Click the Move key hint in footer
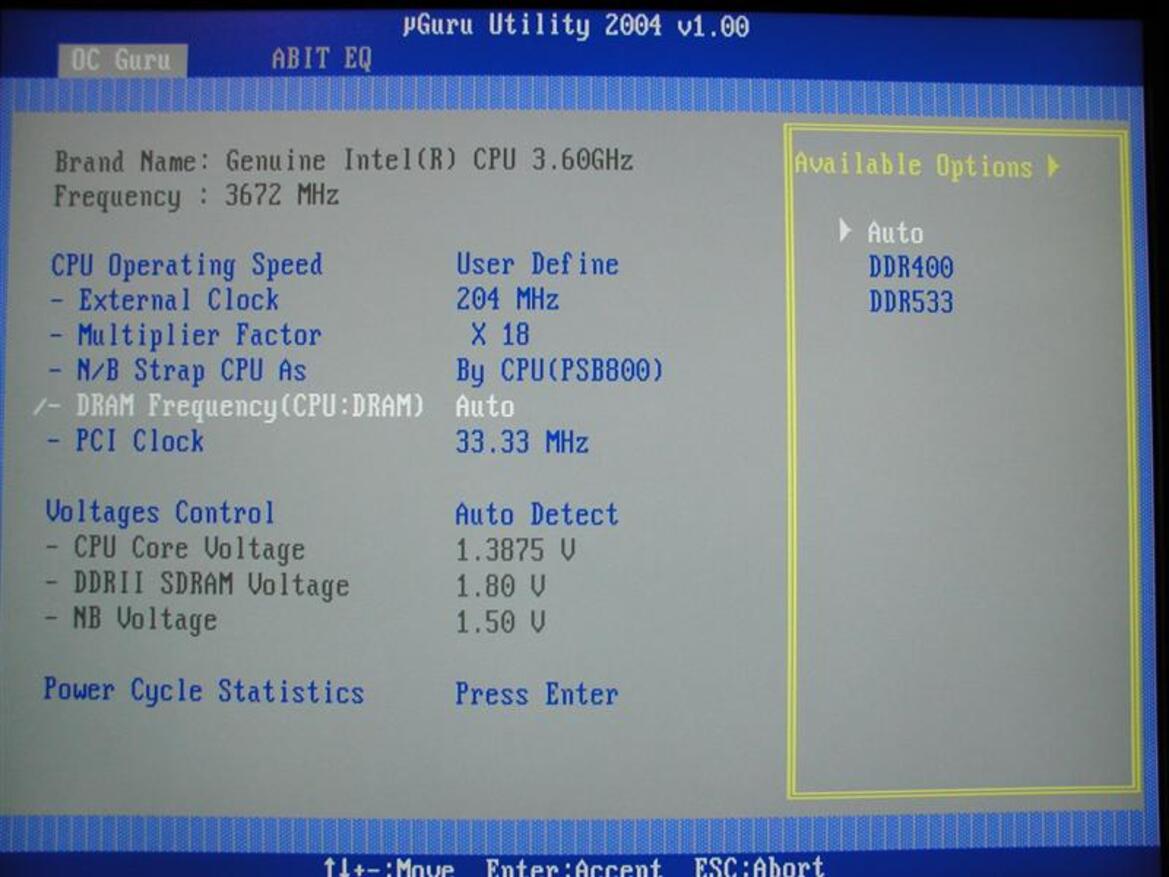Screen dimensions: 1169x877 click(389, 867)
